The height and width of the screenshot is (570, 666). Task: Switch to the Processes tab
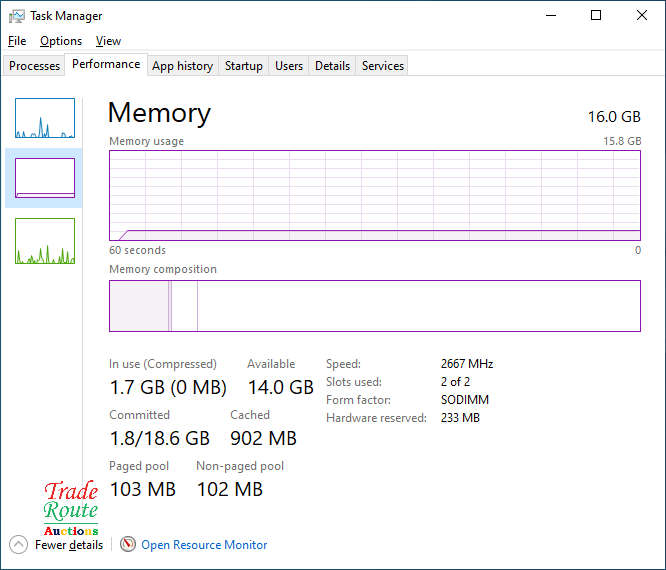pos(35,66)
